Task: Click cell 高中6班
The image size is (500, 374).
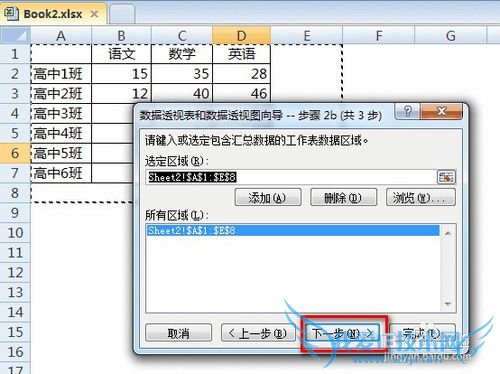Action: 61,173
